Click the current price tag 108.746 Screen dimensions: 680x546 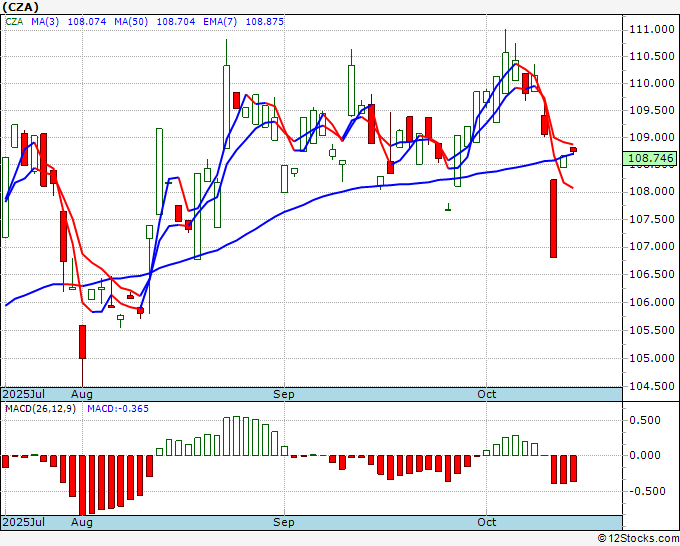point(650,158)
